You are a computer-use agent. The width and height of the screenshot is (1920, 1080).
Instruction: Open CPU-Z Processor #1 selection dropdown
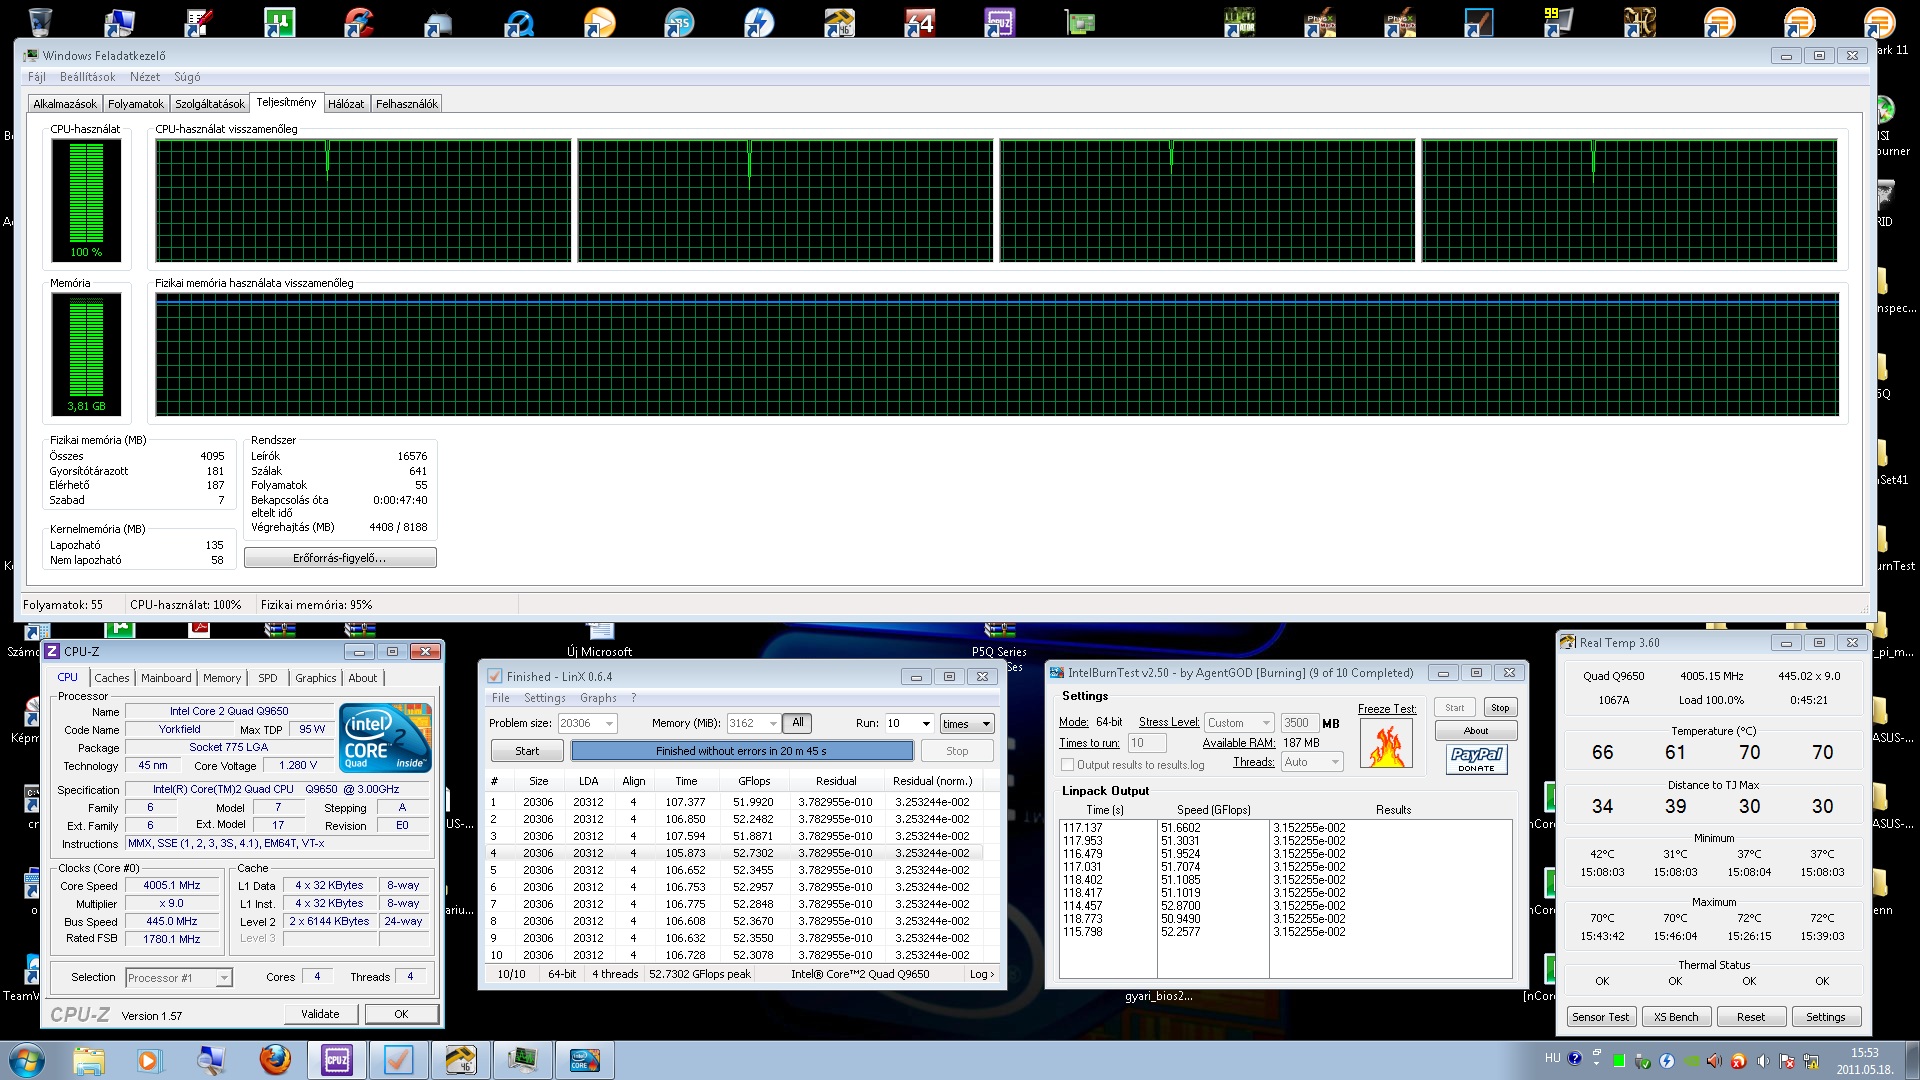click(224, 978)
